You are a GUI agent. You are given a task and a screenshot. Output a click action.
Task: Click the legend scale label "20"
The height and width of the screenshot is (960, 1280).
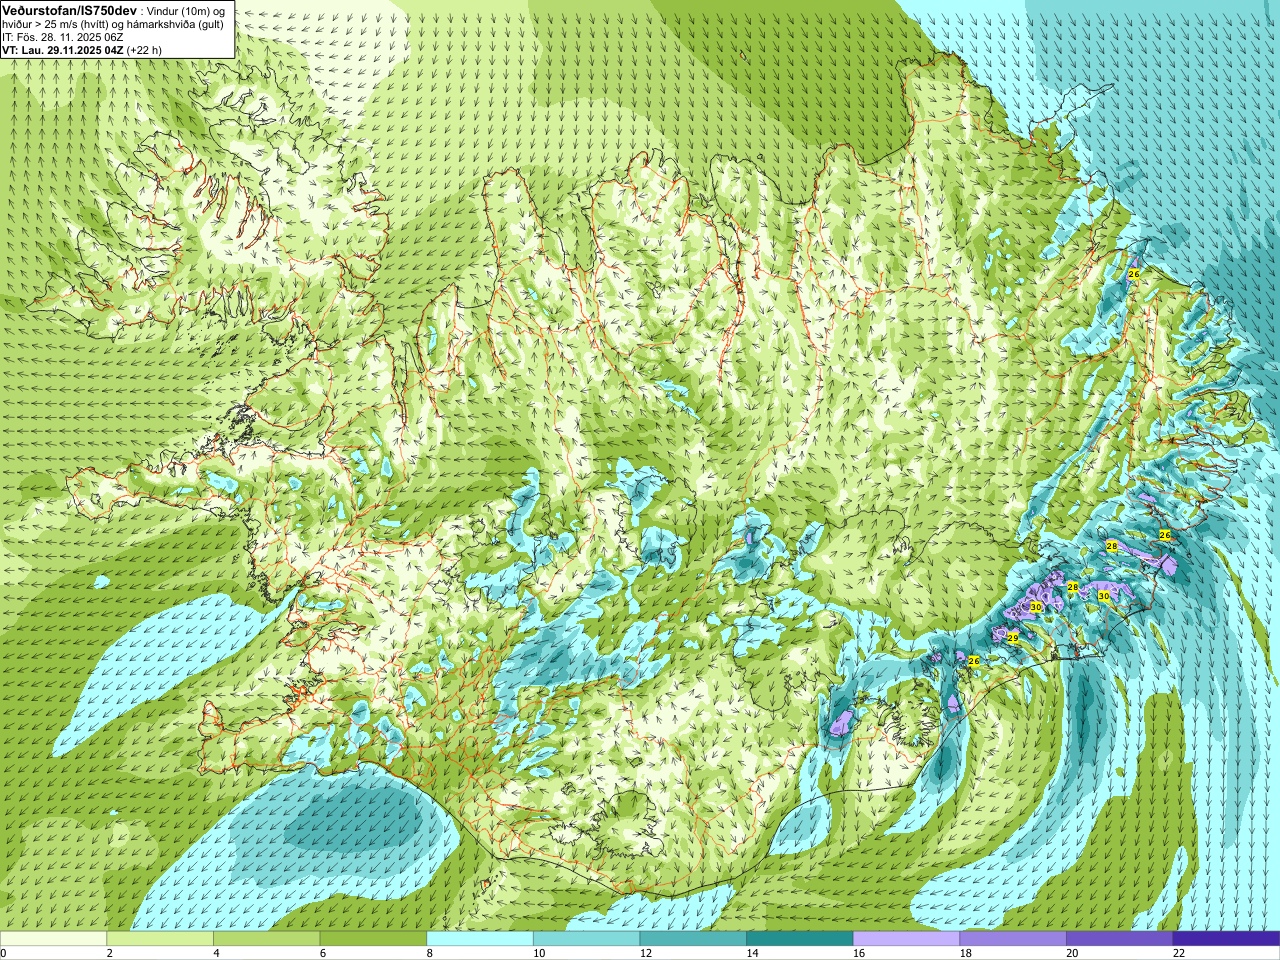[x=1073, y=953]
